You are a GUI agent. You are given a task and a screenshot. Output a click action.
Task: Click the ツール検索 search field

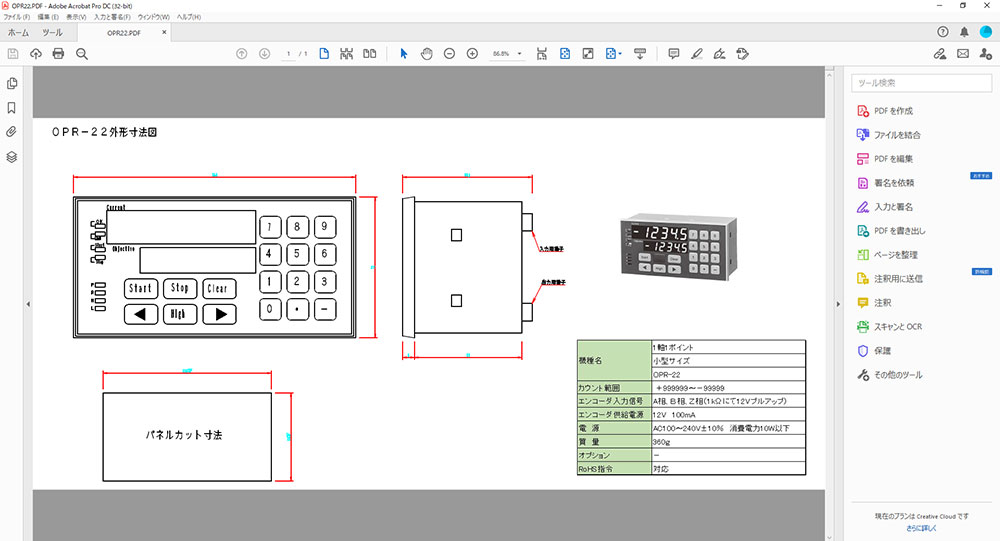[x=920, y=83]
